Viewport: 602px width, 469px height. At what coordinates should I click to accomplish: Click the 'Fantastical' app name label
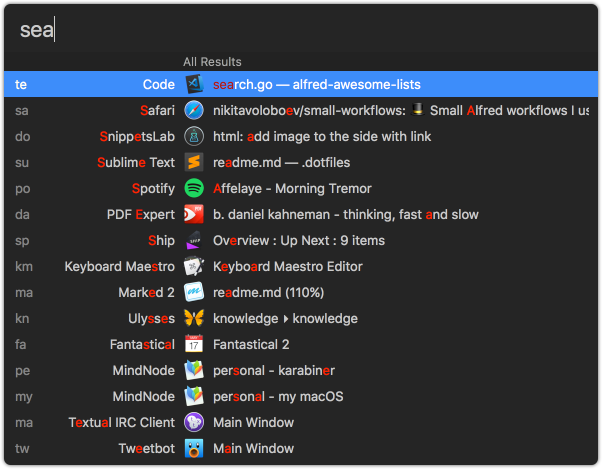tap(142, 345)
